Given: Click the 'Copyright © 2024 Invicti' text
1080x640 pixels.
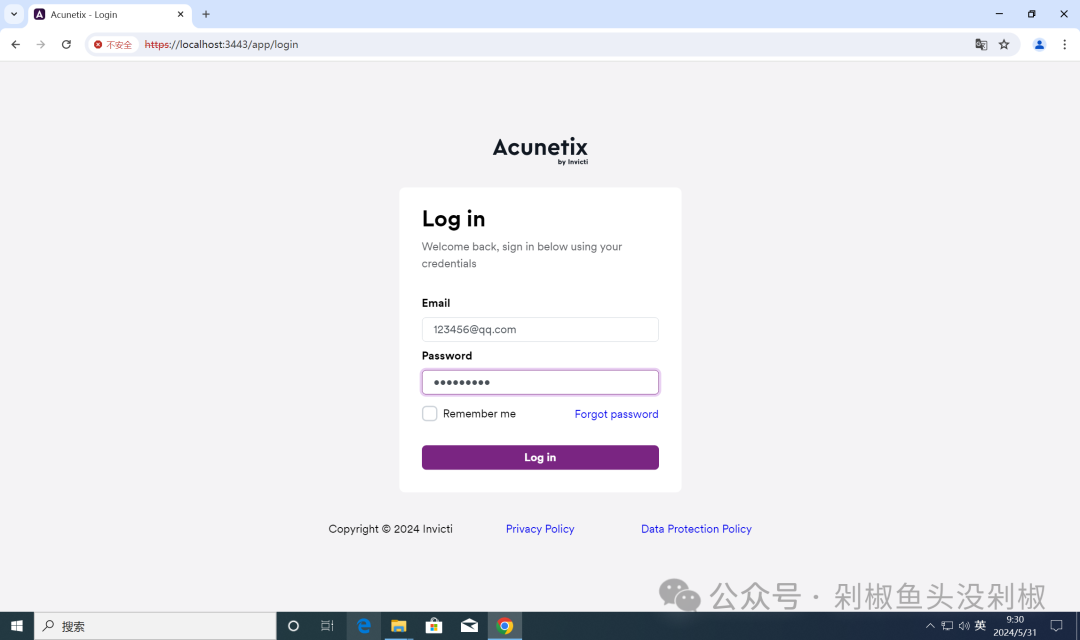Looking at the screenshot, I should (391, 529).
